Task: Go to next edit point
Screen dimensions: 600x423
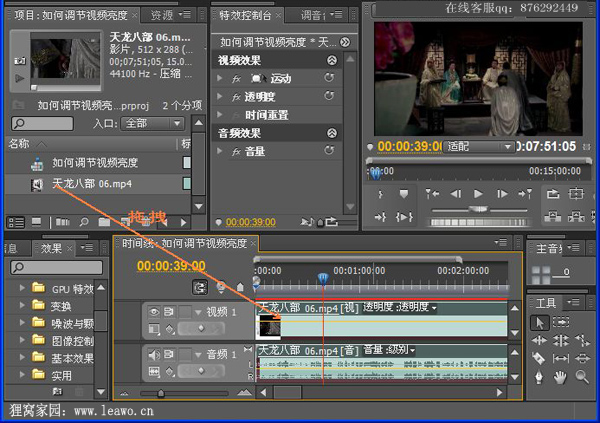Action: click(525, 194)
